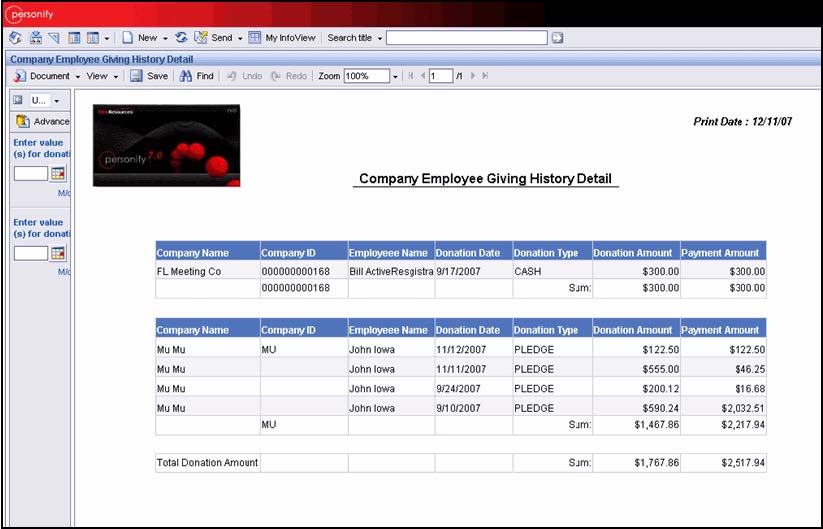
Task: Click the Find label
Action: coord(205,76)
